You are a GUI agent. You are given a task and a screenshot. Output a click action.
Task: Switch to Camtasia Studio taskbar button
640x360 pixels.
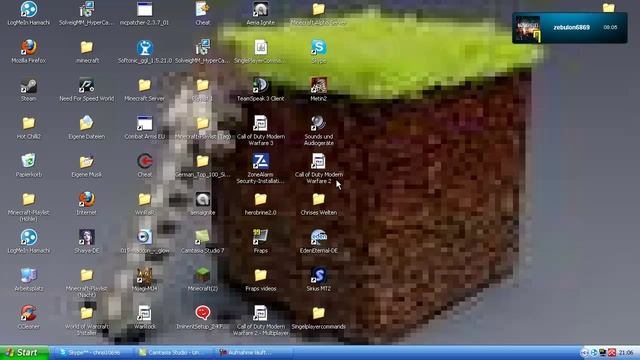click(174, 353)
